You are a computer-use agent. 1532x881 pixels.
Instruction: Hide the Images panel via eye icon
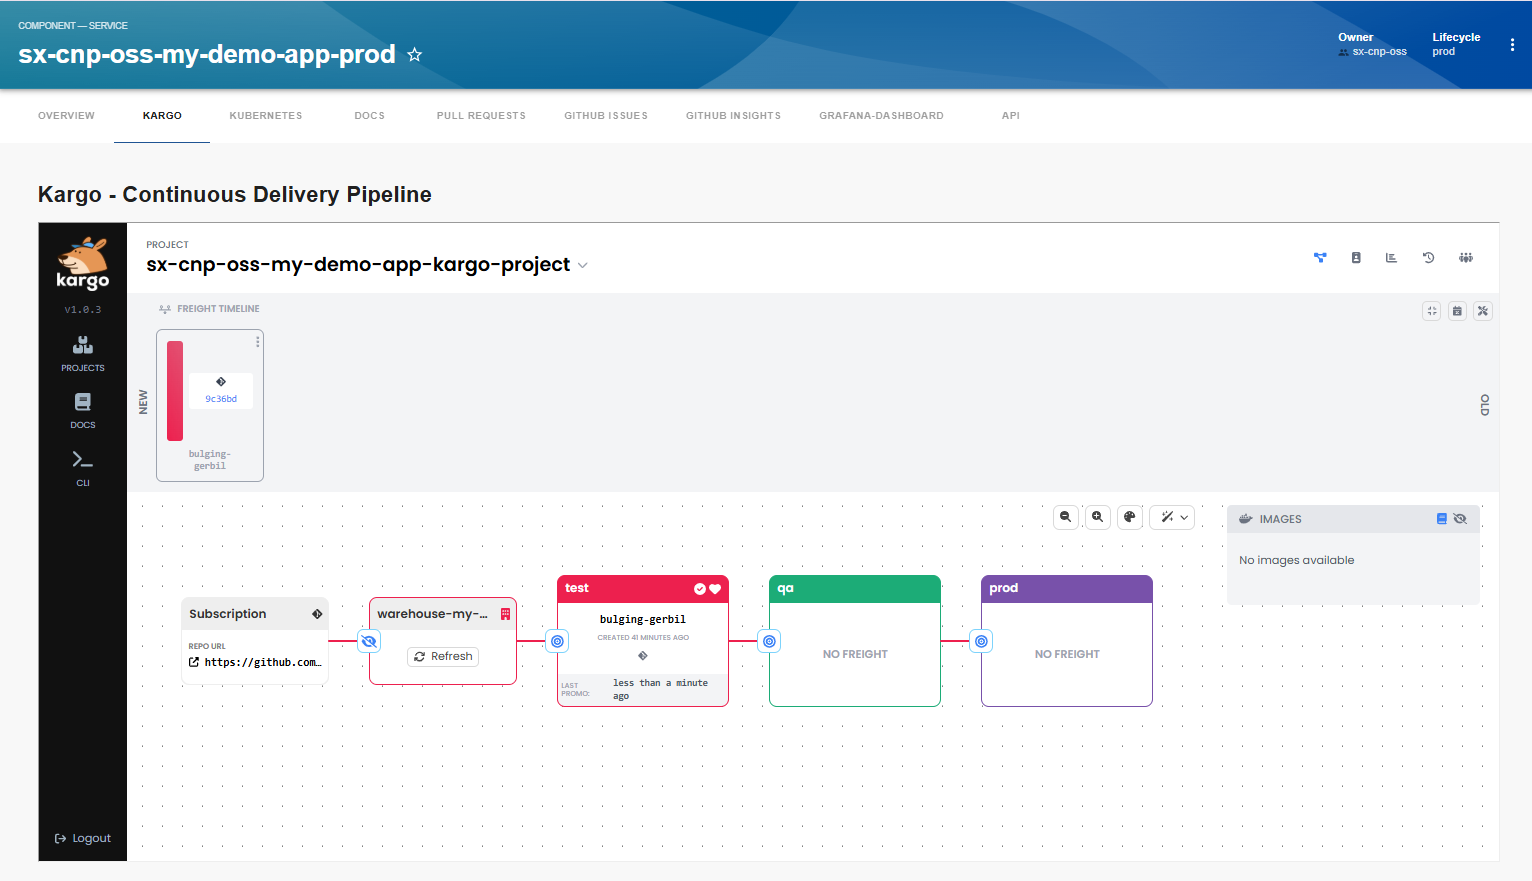pos(1460,519)
